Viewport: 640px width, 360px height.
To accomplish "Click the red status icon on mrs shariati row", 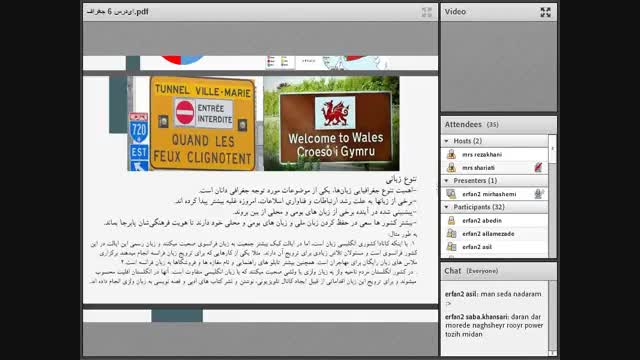I will 538,167.
